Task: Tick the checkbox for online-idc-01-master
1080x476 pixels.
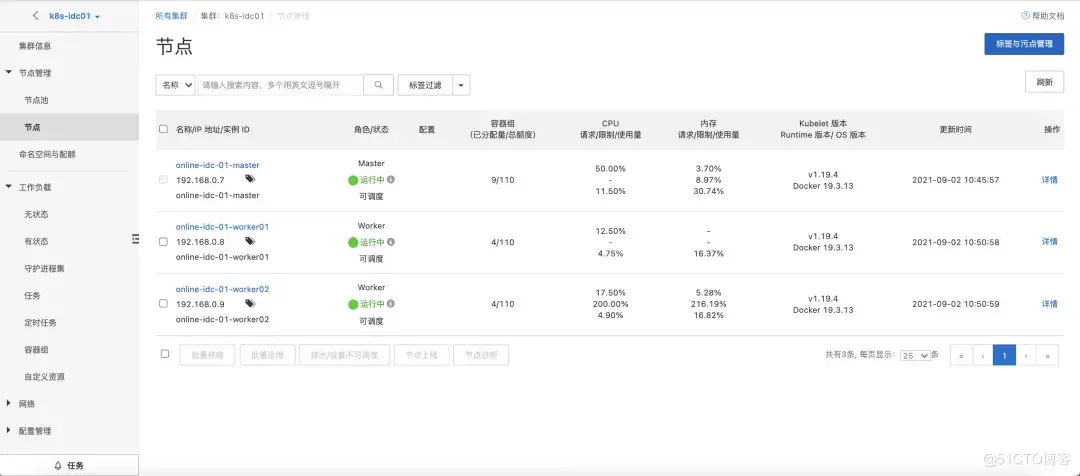Action: click(x=163, y=179)
